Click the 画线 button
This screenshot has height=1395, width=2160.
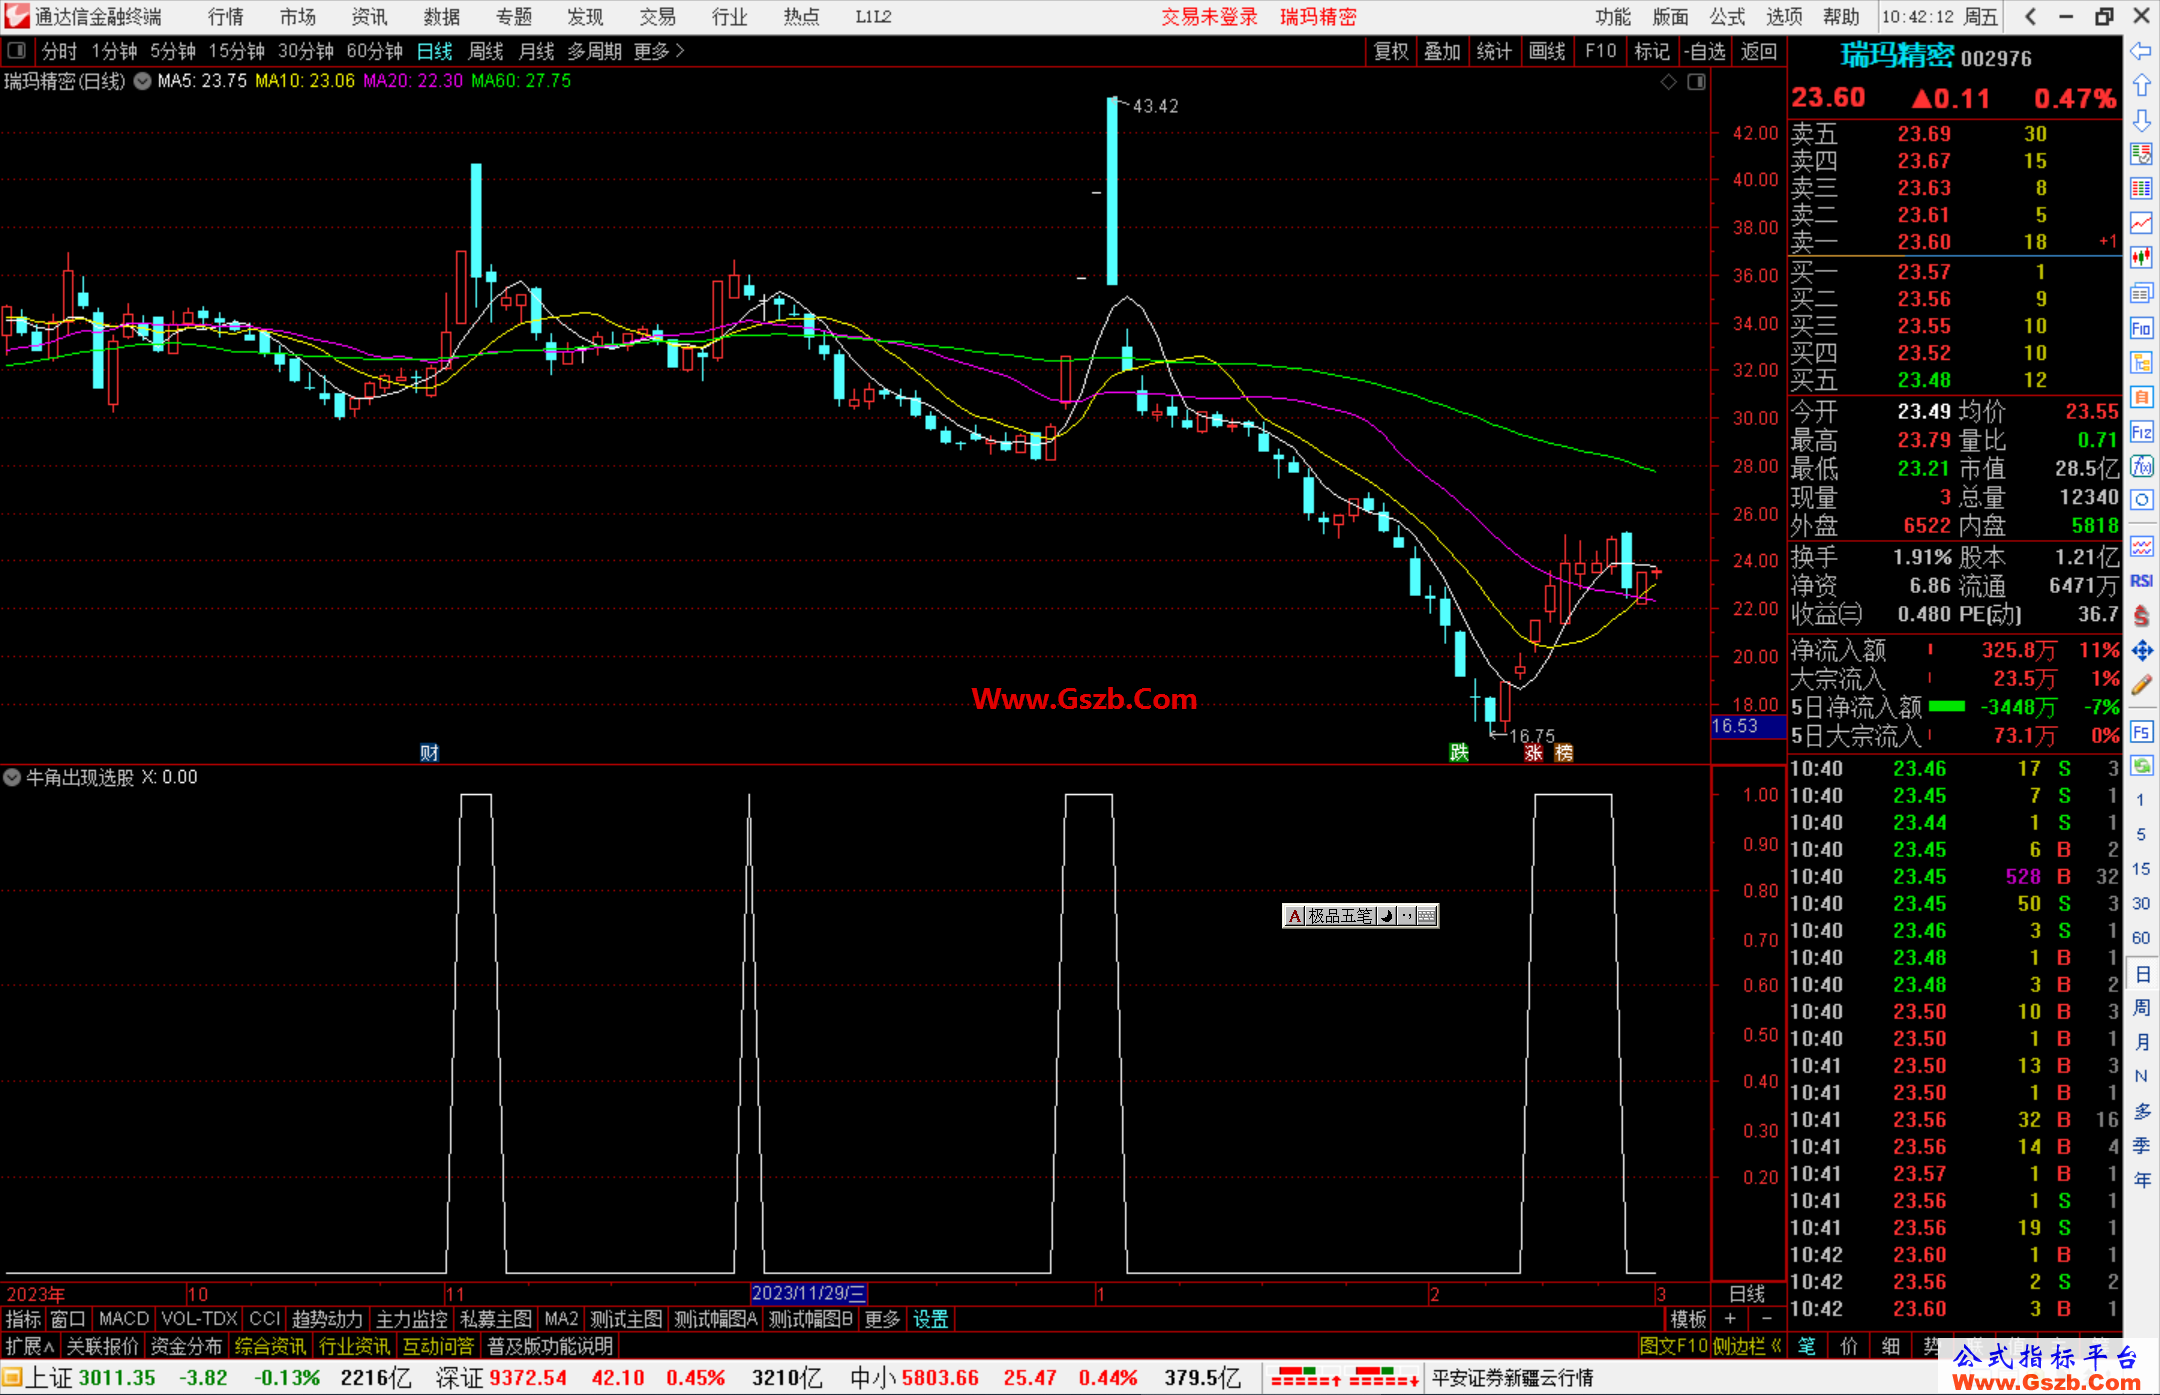click(x=1547, y=51)
